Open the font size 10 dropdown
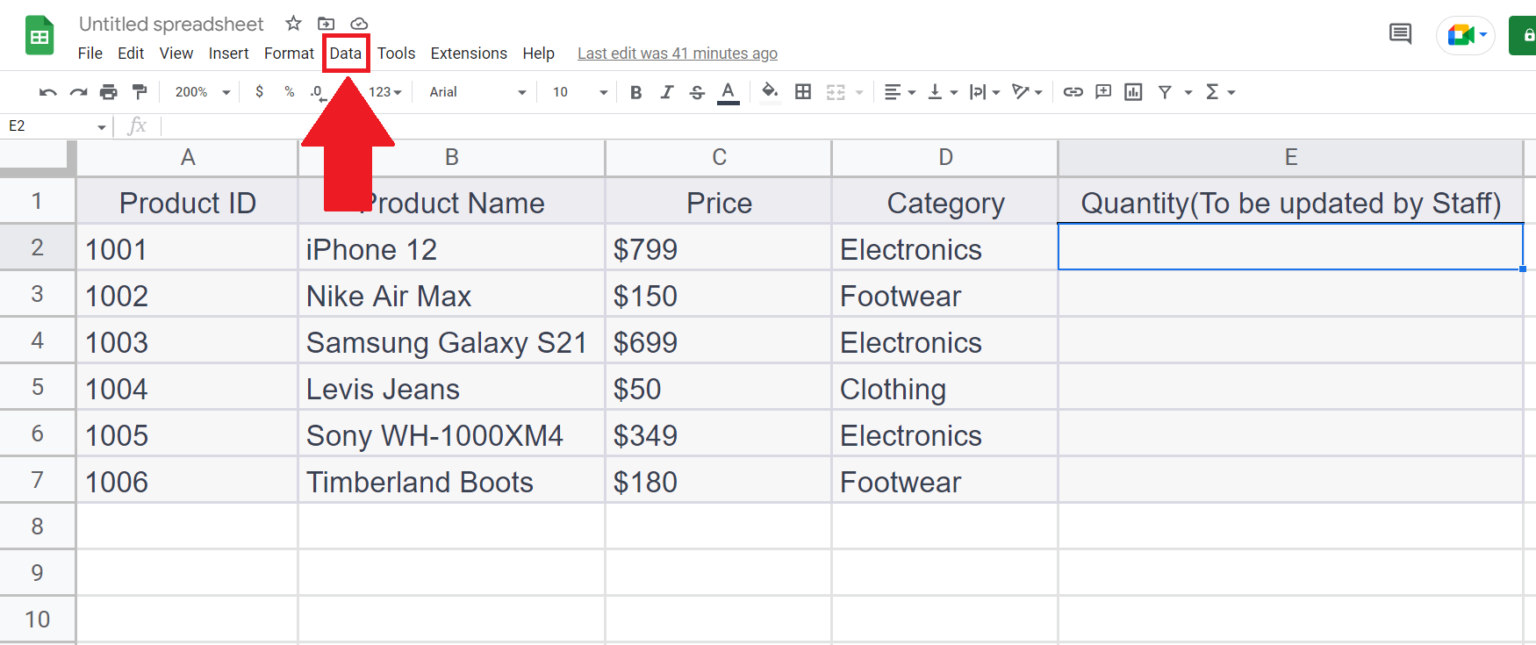 [x=580, y=92]
